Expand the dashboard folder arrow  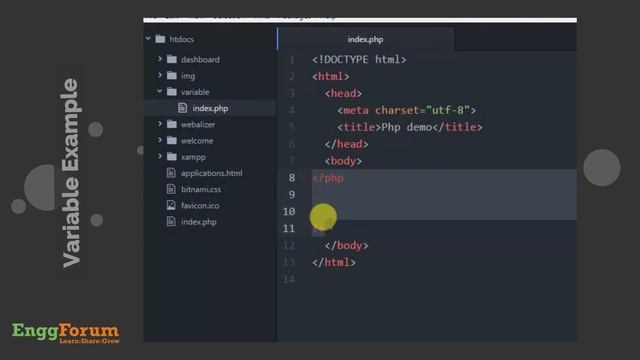point(160,59)
